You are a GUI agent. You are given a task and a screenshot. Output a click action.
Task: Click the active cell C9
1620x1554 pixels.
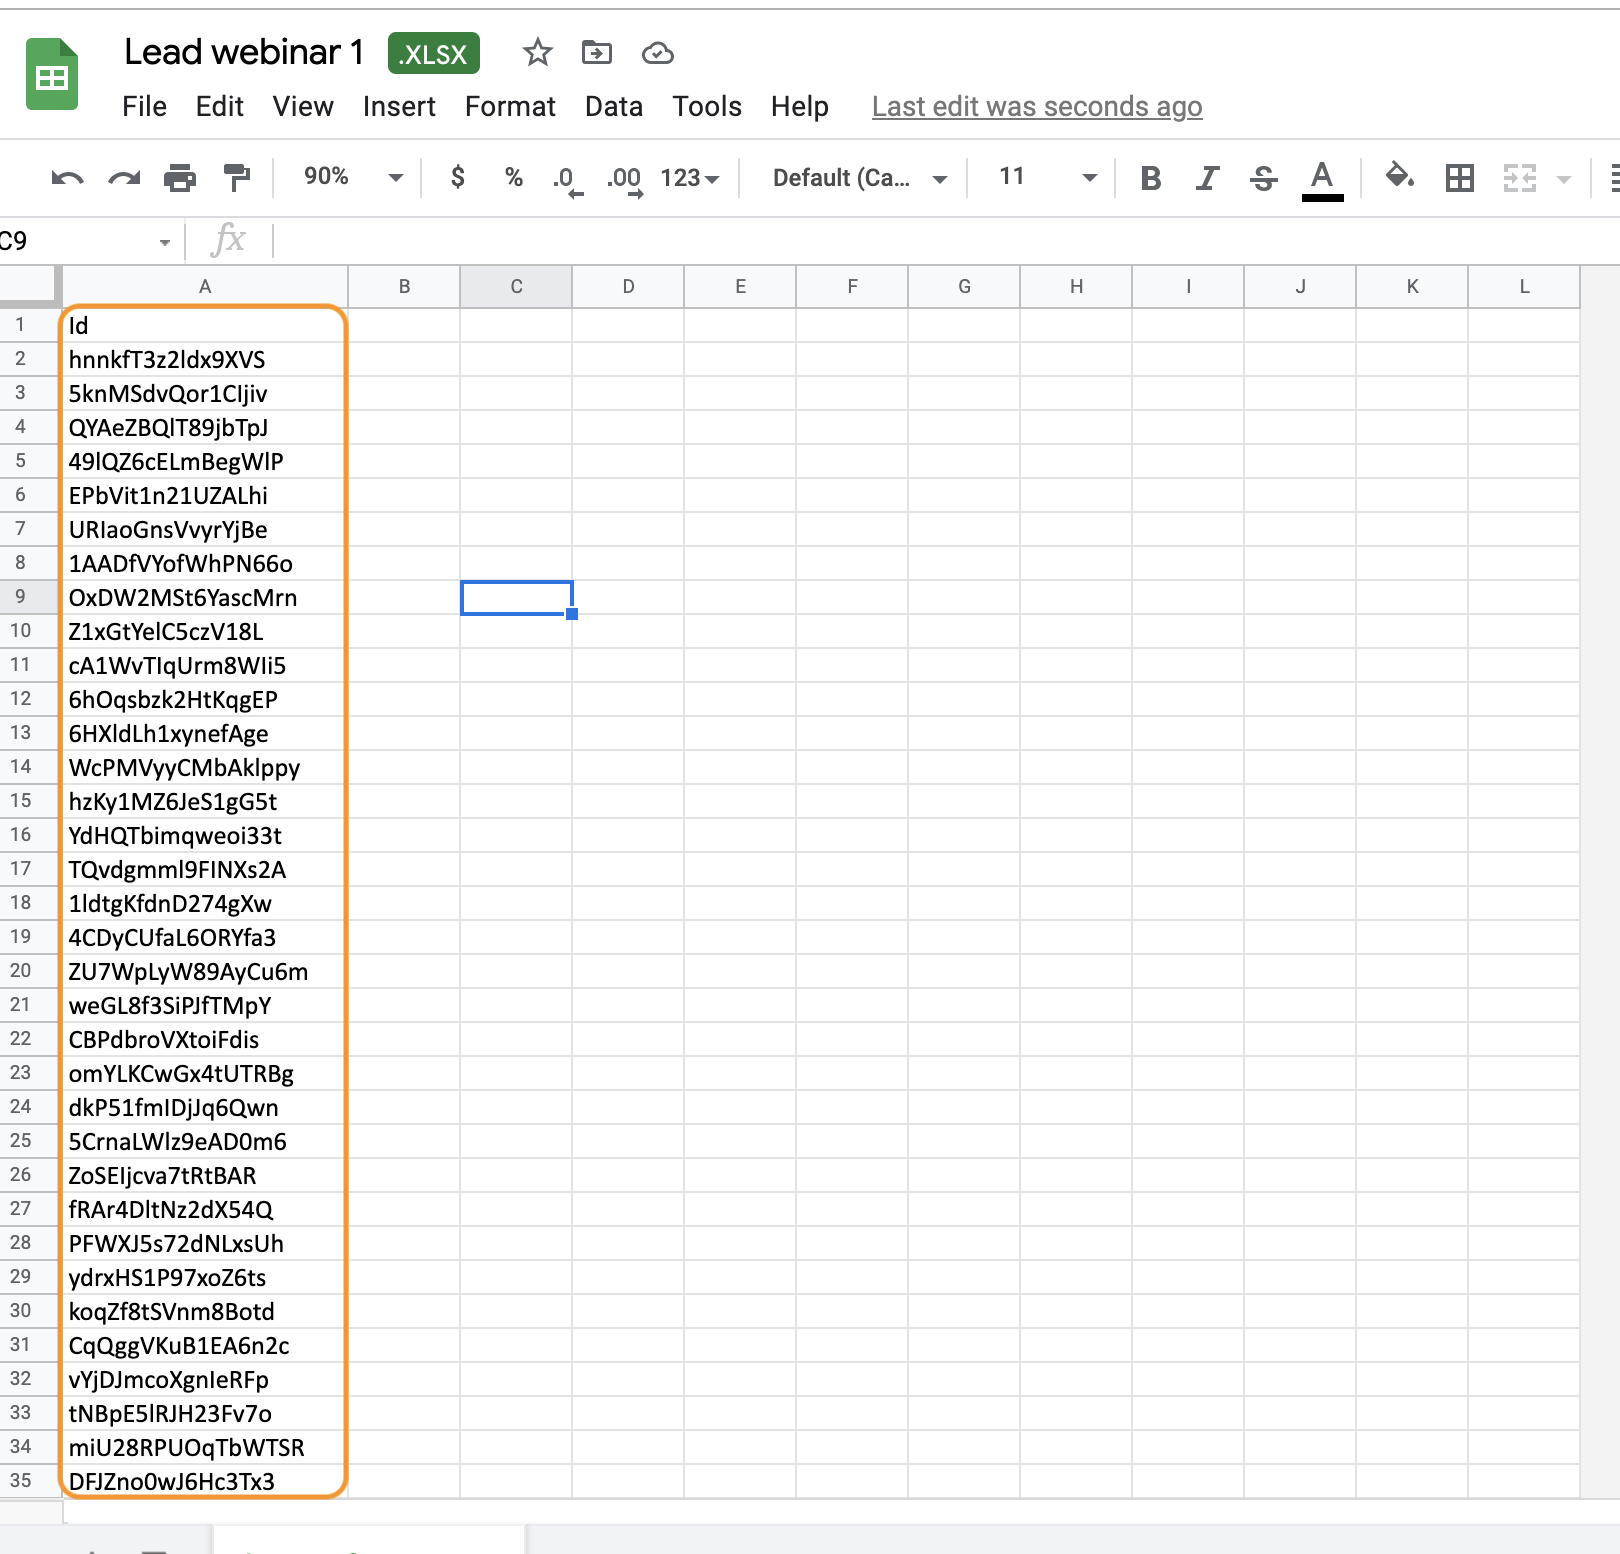click(516, 597)
